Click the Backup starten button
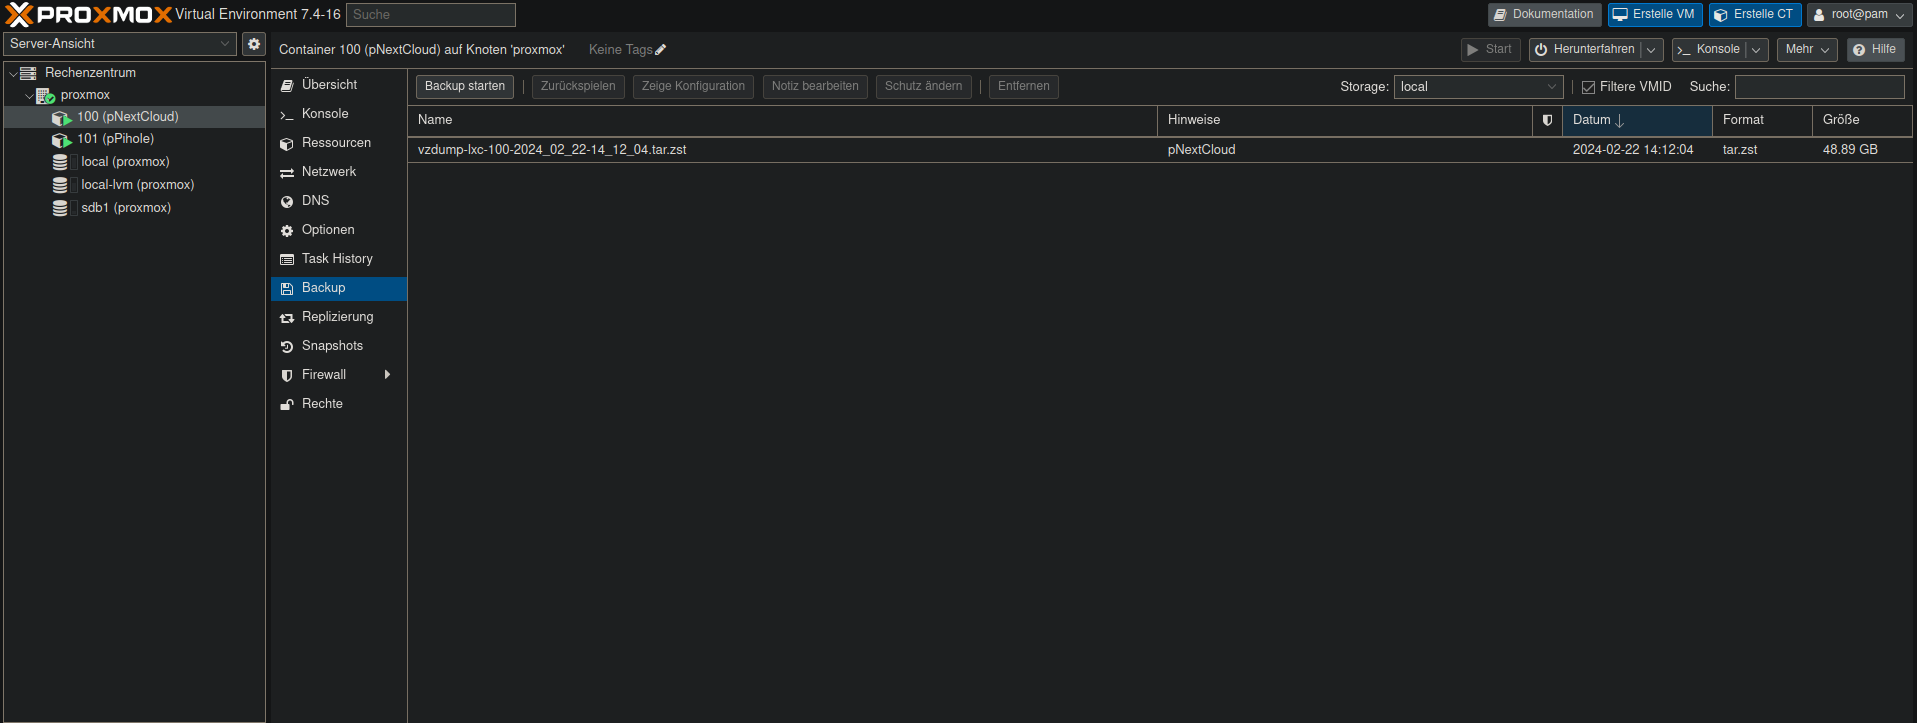Image resolution: width=1917 pixels, height=723 pixels. pyautogui.click(x=465, y=87)
